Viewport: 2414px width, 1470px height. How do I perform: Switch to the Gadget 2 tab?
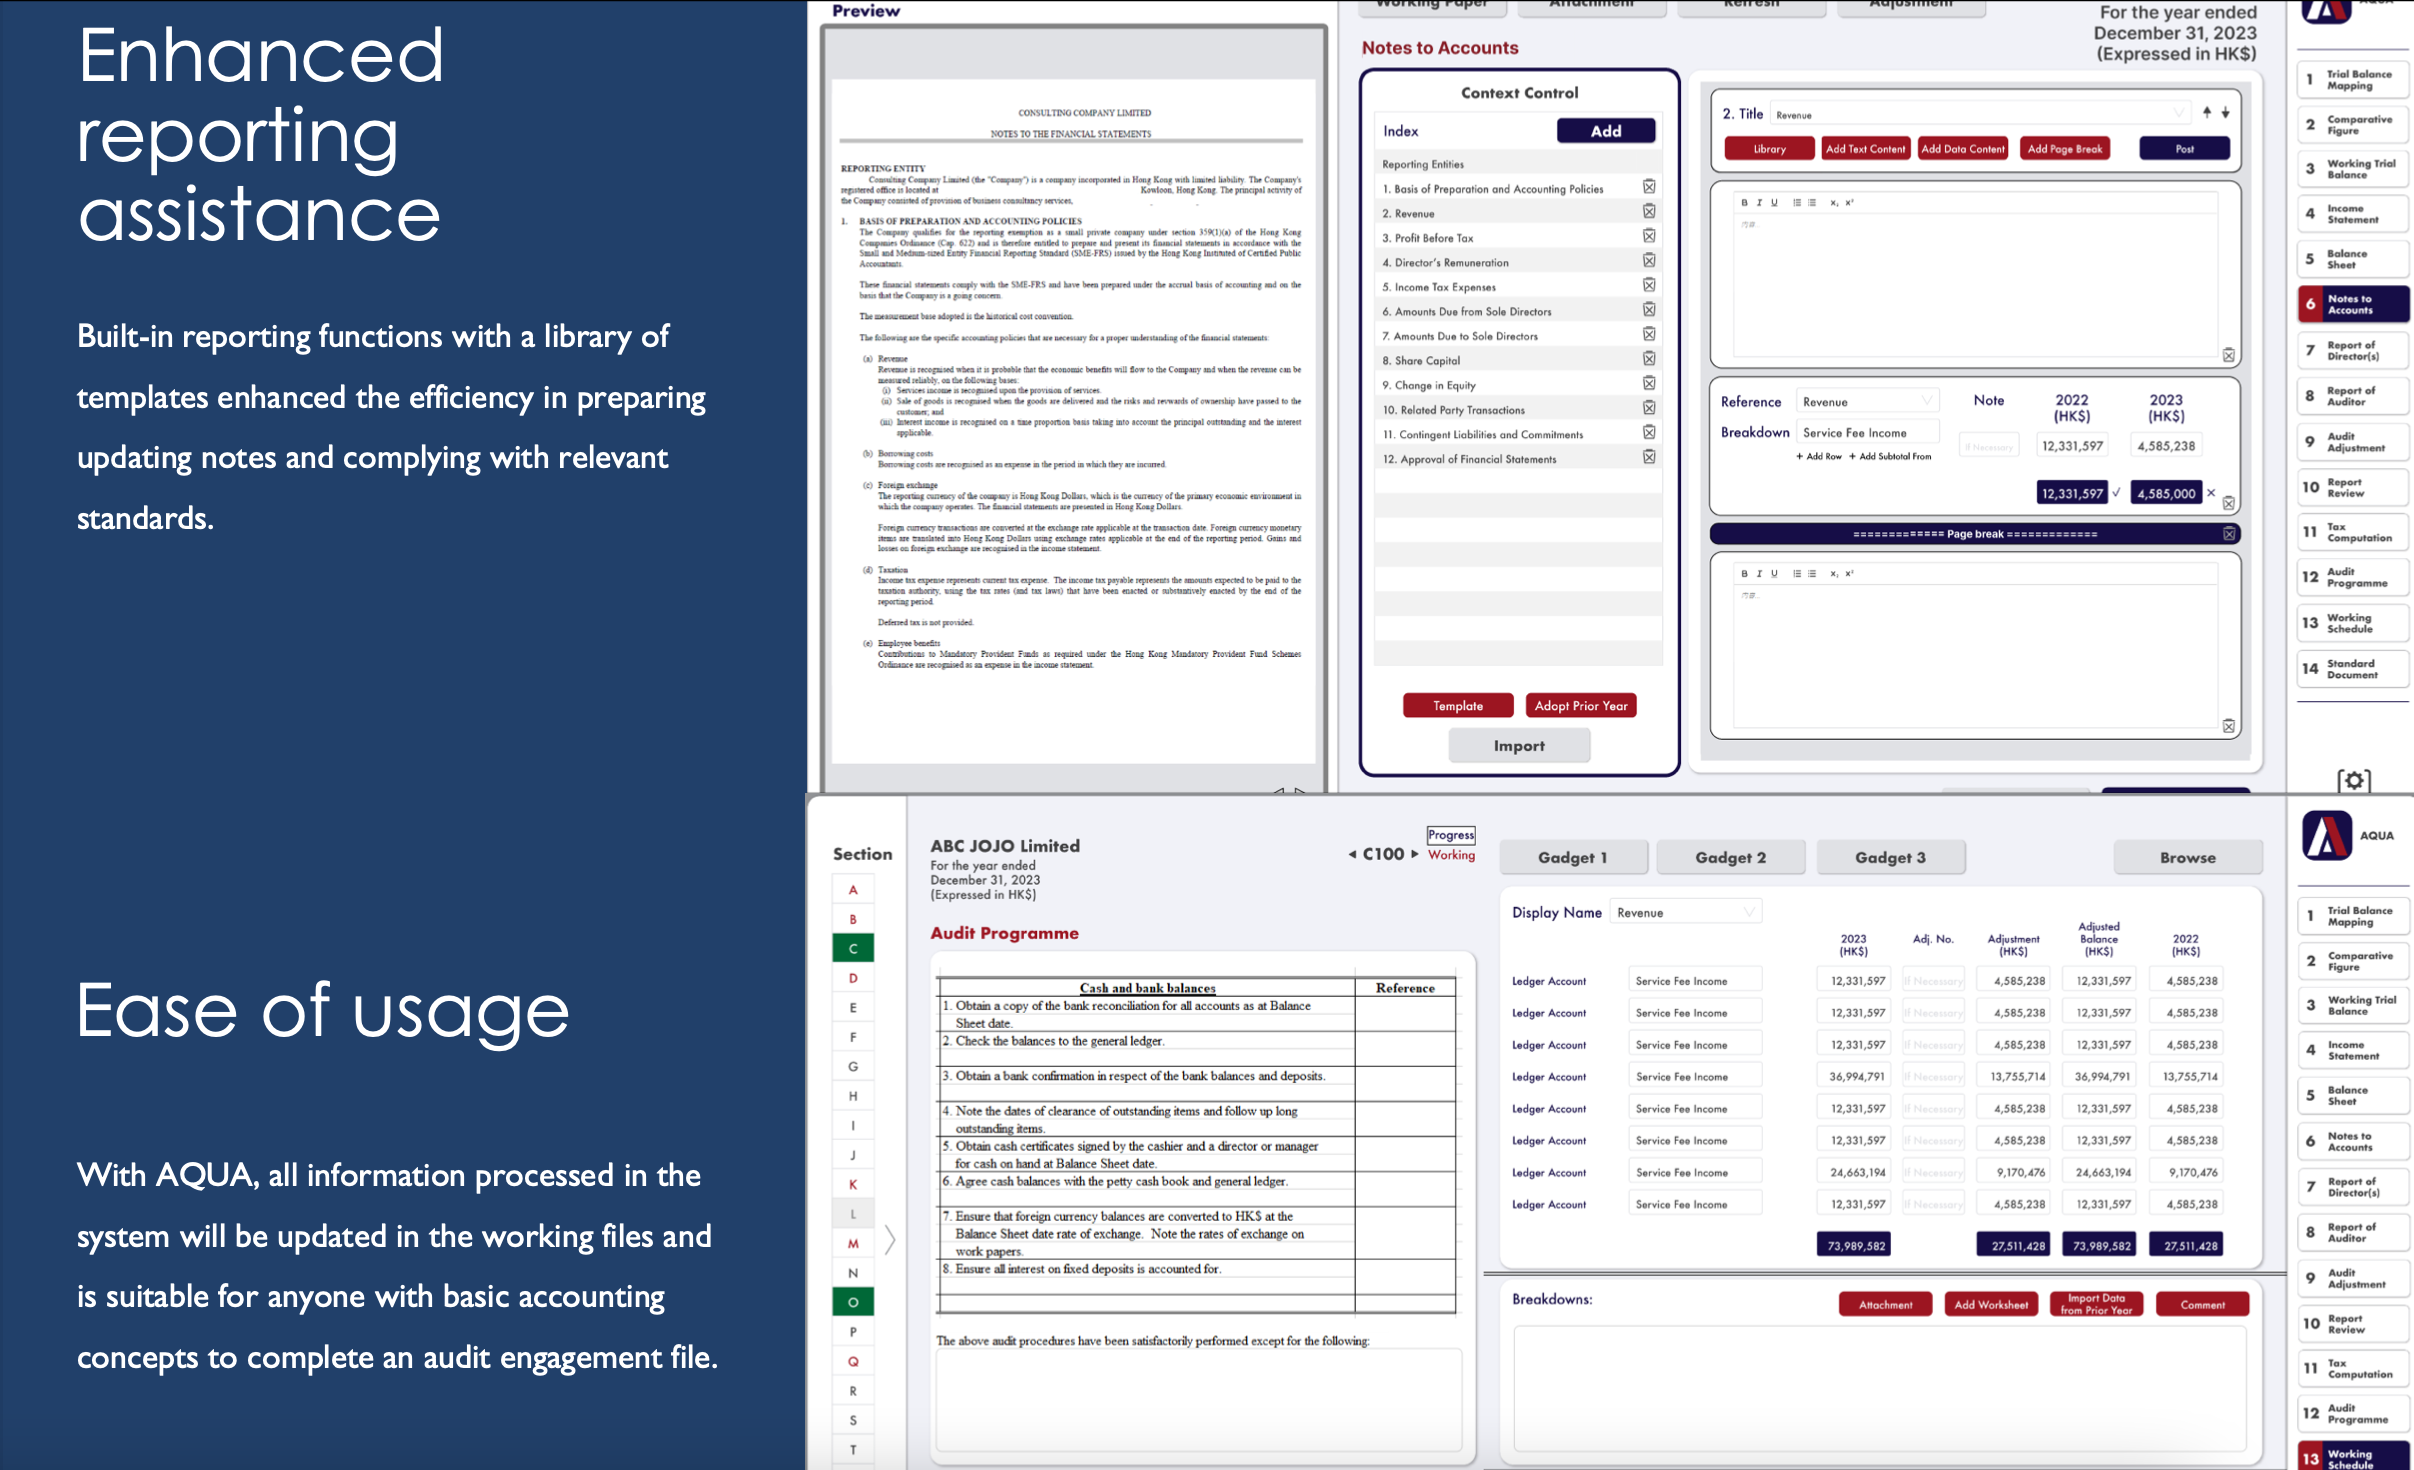[x=1730, y=858]
